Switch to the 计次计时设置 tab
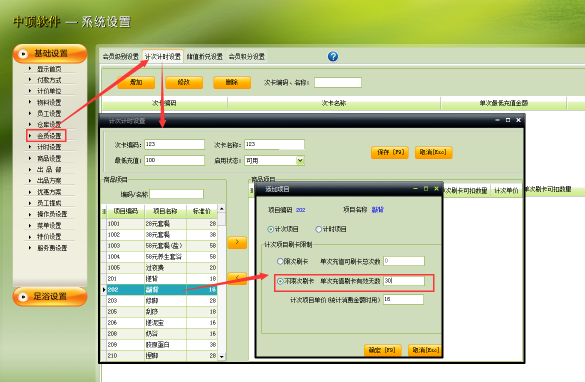The width and height of the screenshot is (585, 382). coord(163,57)
